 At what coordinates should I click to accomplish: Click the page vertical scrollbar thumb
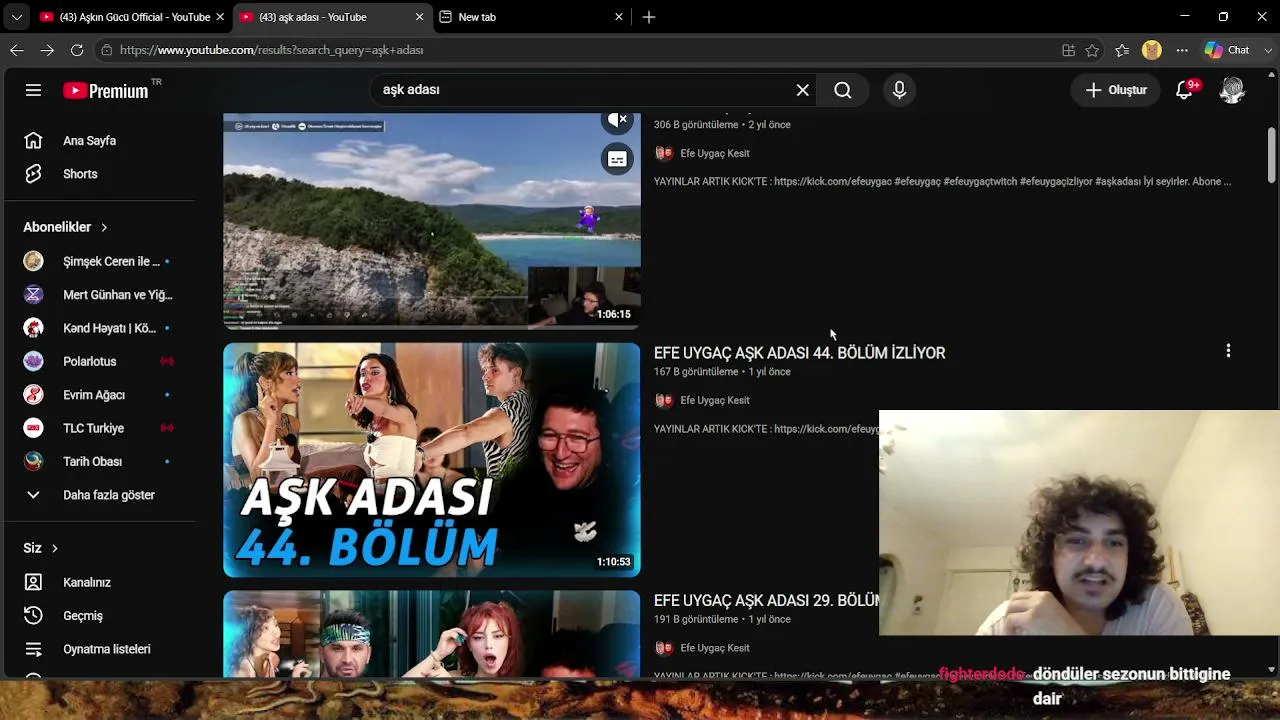click(x=1272, y=155)
